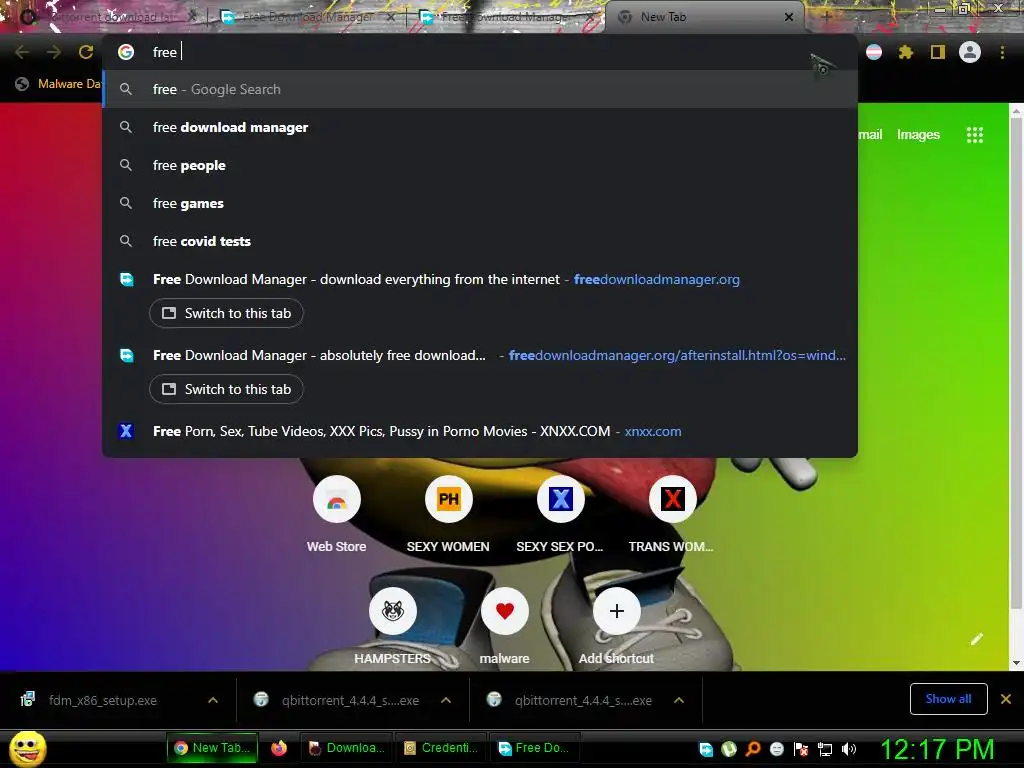Select the XNXX.COM history suggestion
Viewport: 1024px width, 768px height.
[480, 431]
